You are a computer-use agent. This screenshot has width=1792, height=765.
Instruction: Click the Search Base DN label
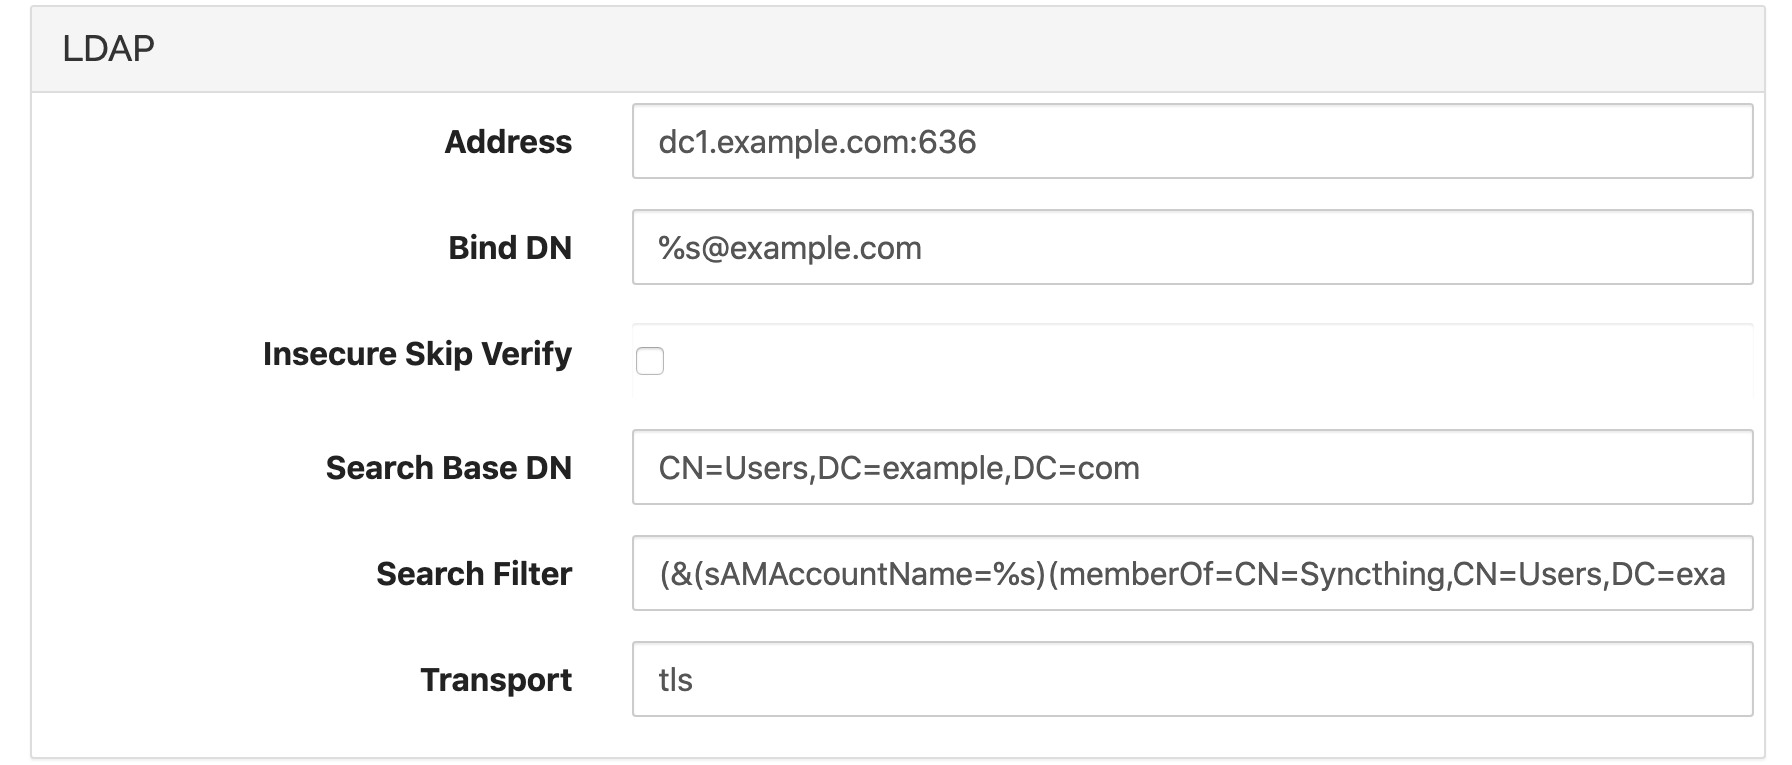coord(449,467)
